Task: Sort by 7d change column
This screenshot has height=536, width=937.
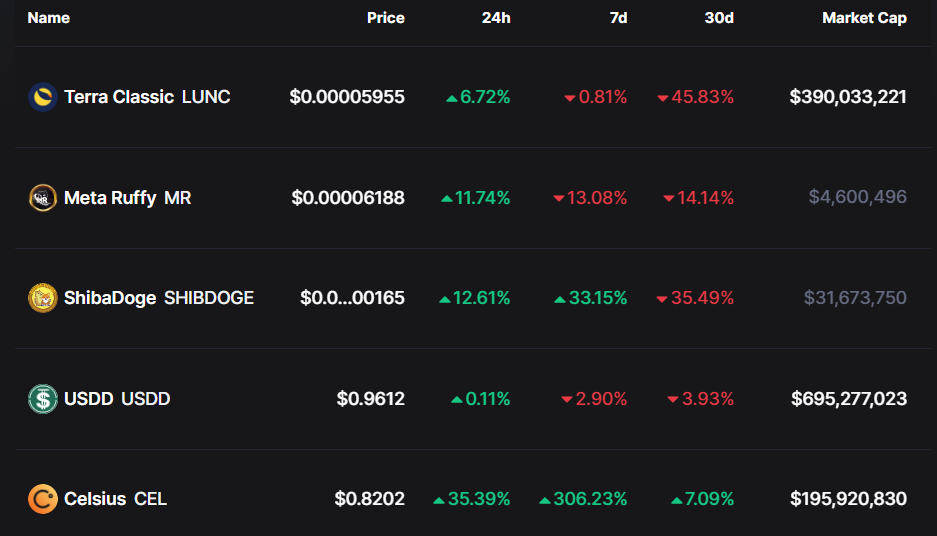Action: (x=618, y=18)
